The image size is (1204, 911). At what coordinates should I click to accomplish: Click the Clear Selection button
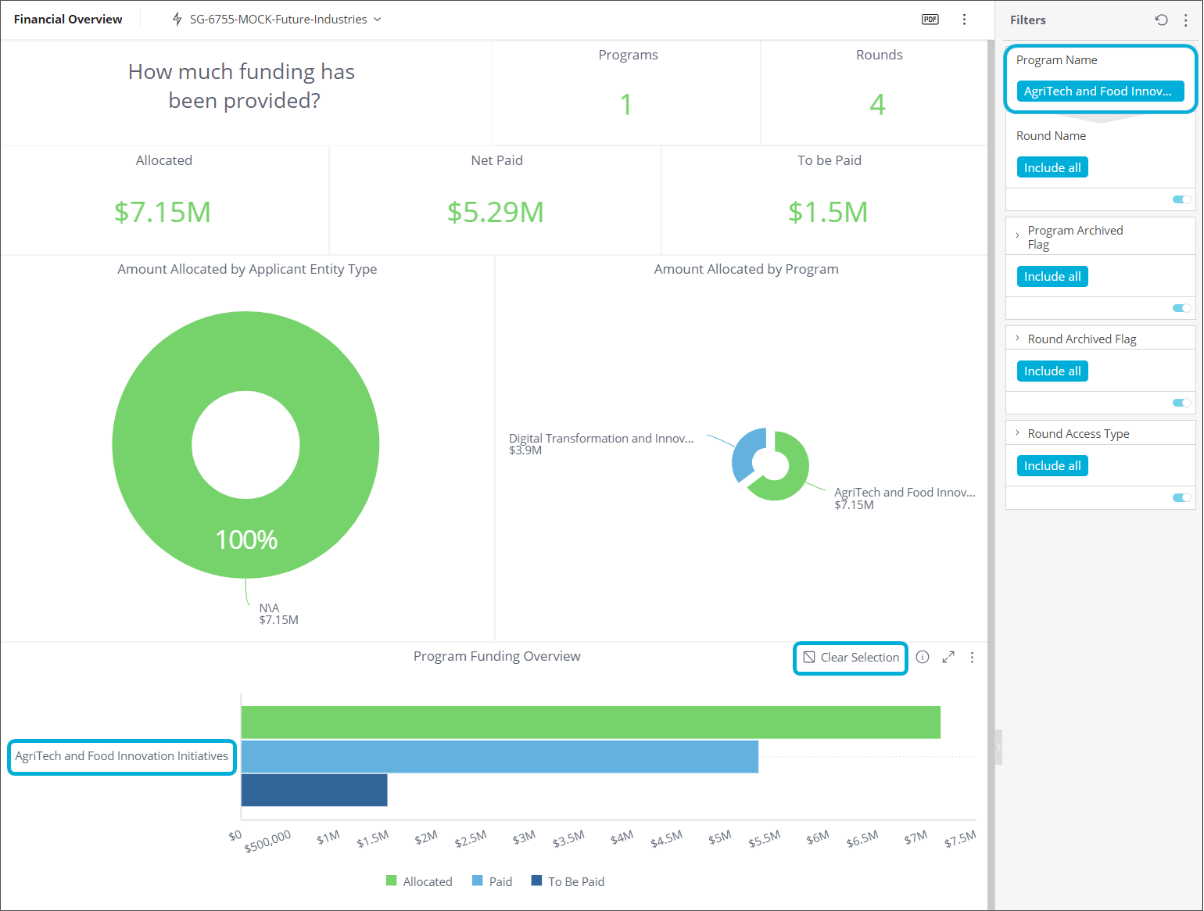click(850, 657)
